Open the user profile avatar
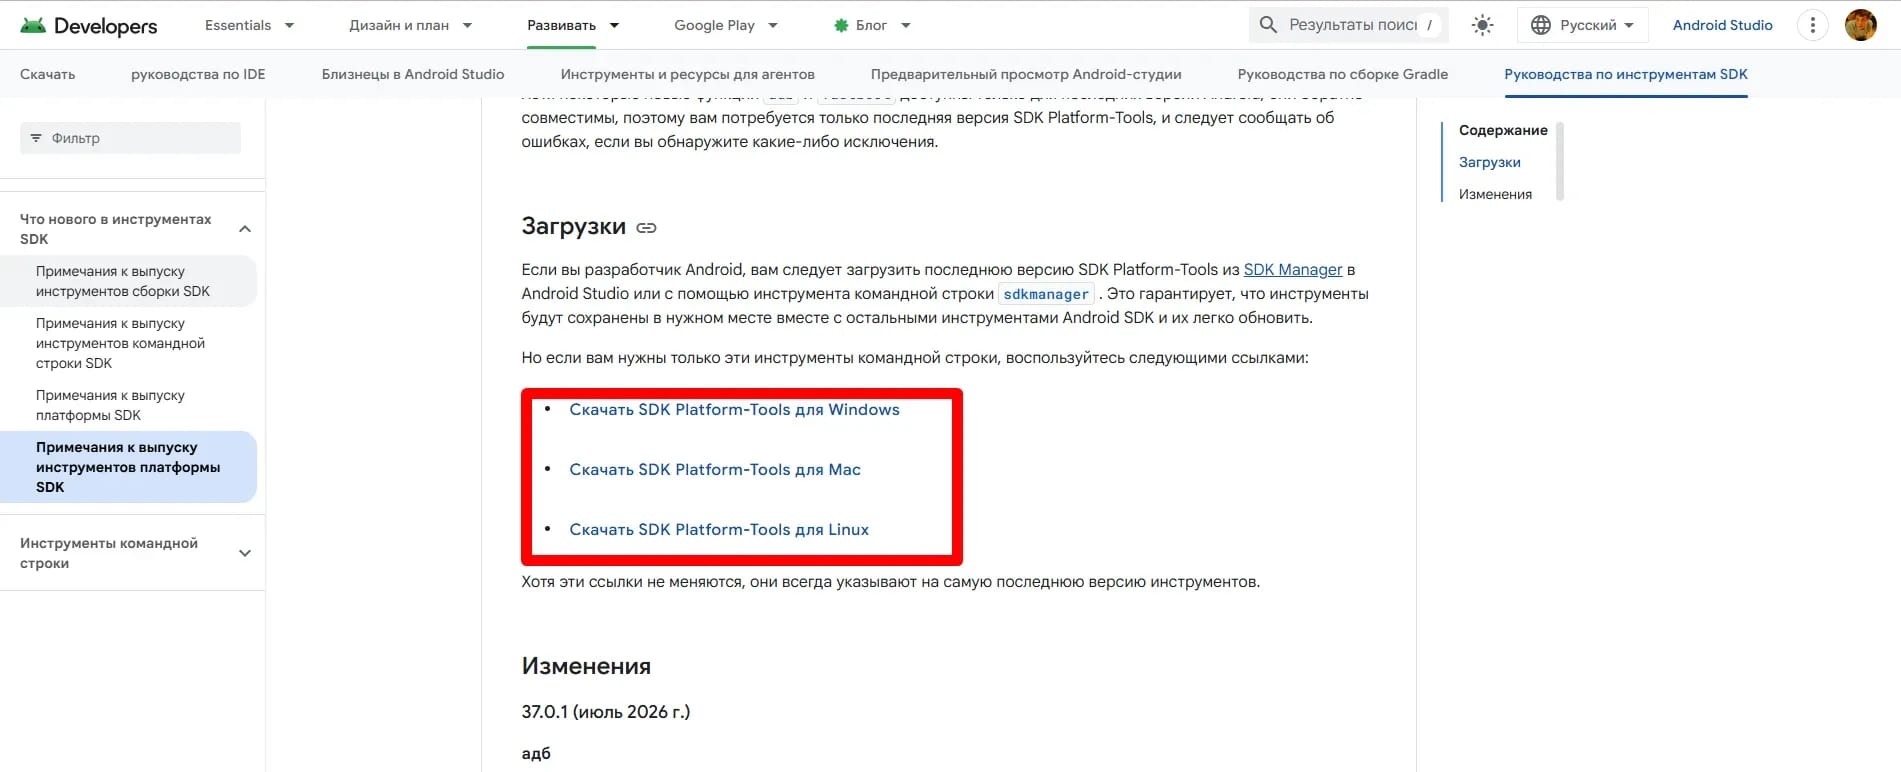The image size is (1901, 772). (1860, 25)
